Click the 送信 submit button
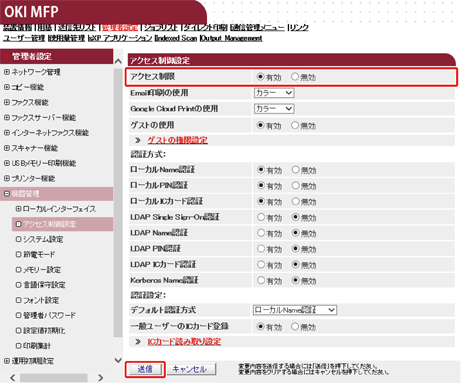The height and width of the screenshot is (386, 466). pyautogui.click(x=145, y=369)
